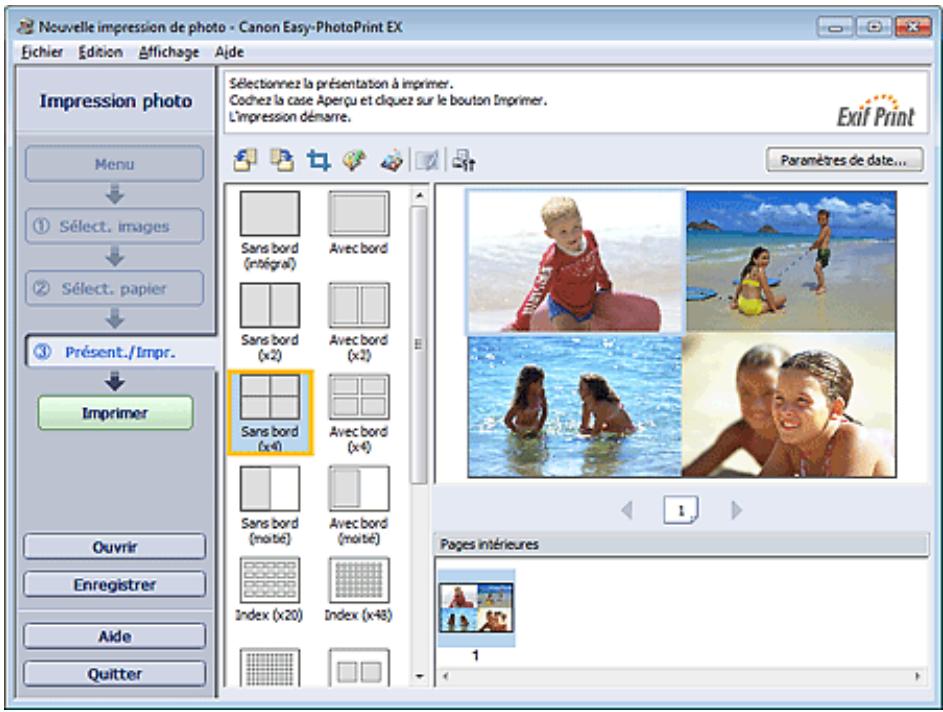943x712 pixels.
Task: Click the page number 1 indicator
Action: tap(681, 510)
